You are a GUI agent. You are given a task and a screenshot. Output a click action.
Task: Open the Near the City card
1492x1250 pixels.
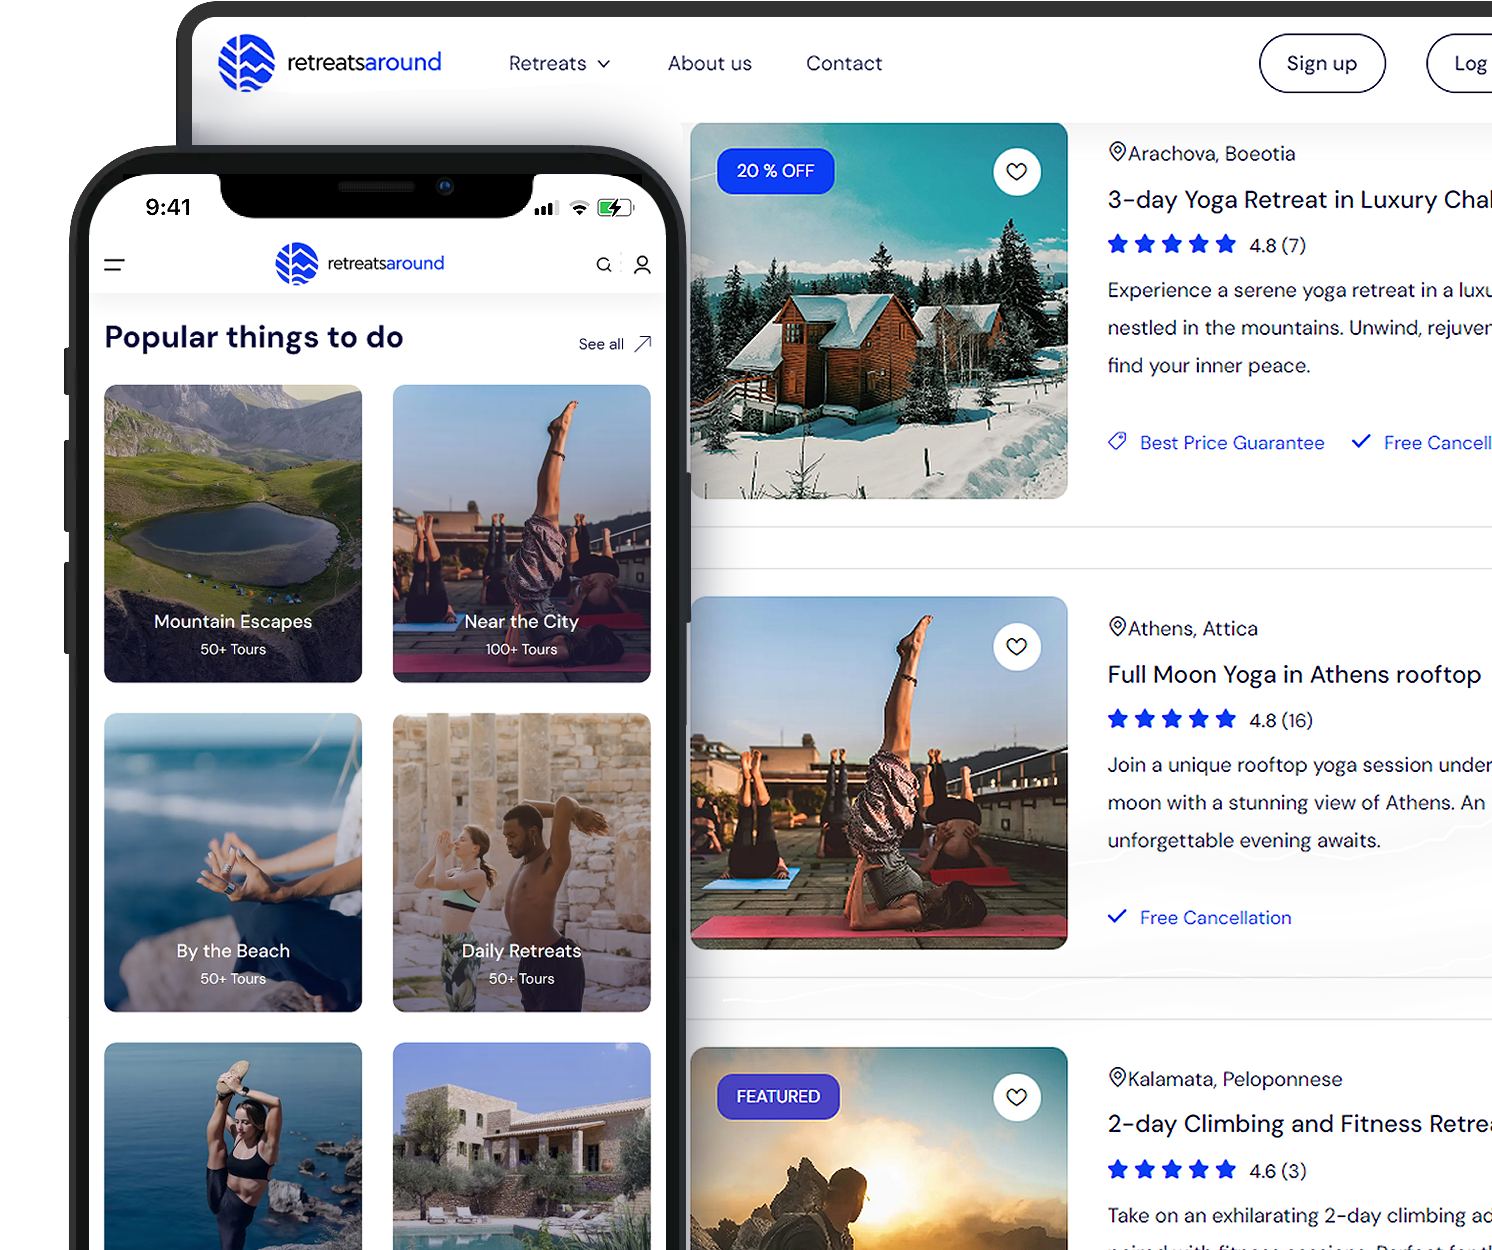click(522, 534)
